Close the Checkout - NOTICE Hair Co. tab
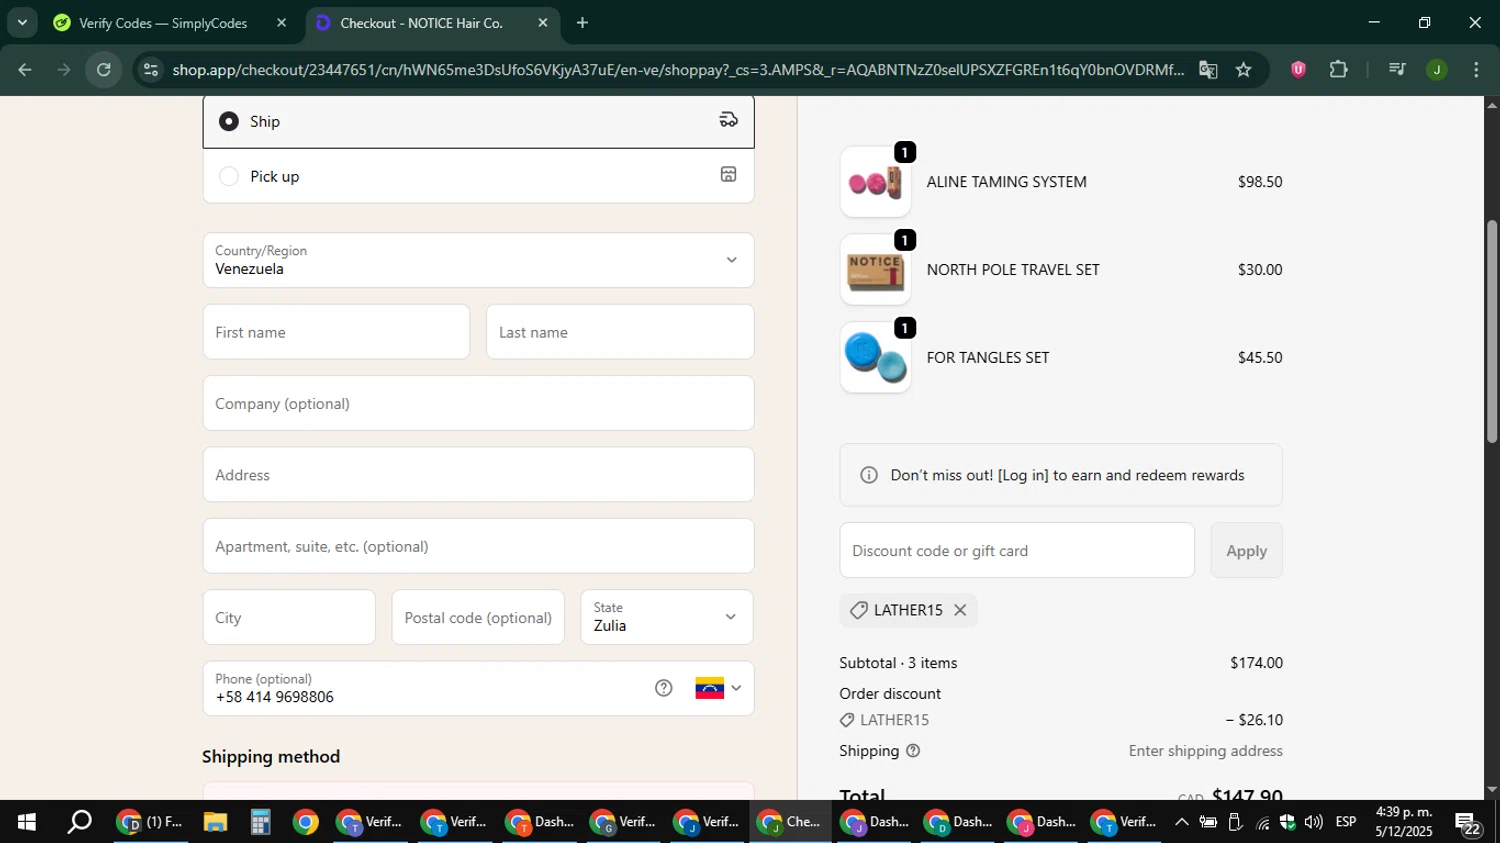 pyautogui.click(x=543, y=23)
